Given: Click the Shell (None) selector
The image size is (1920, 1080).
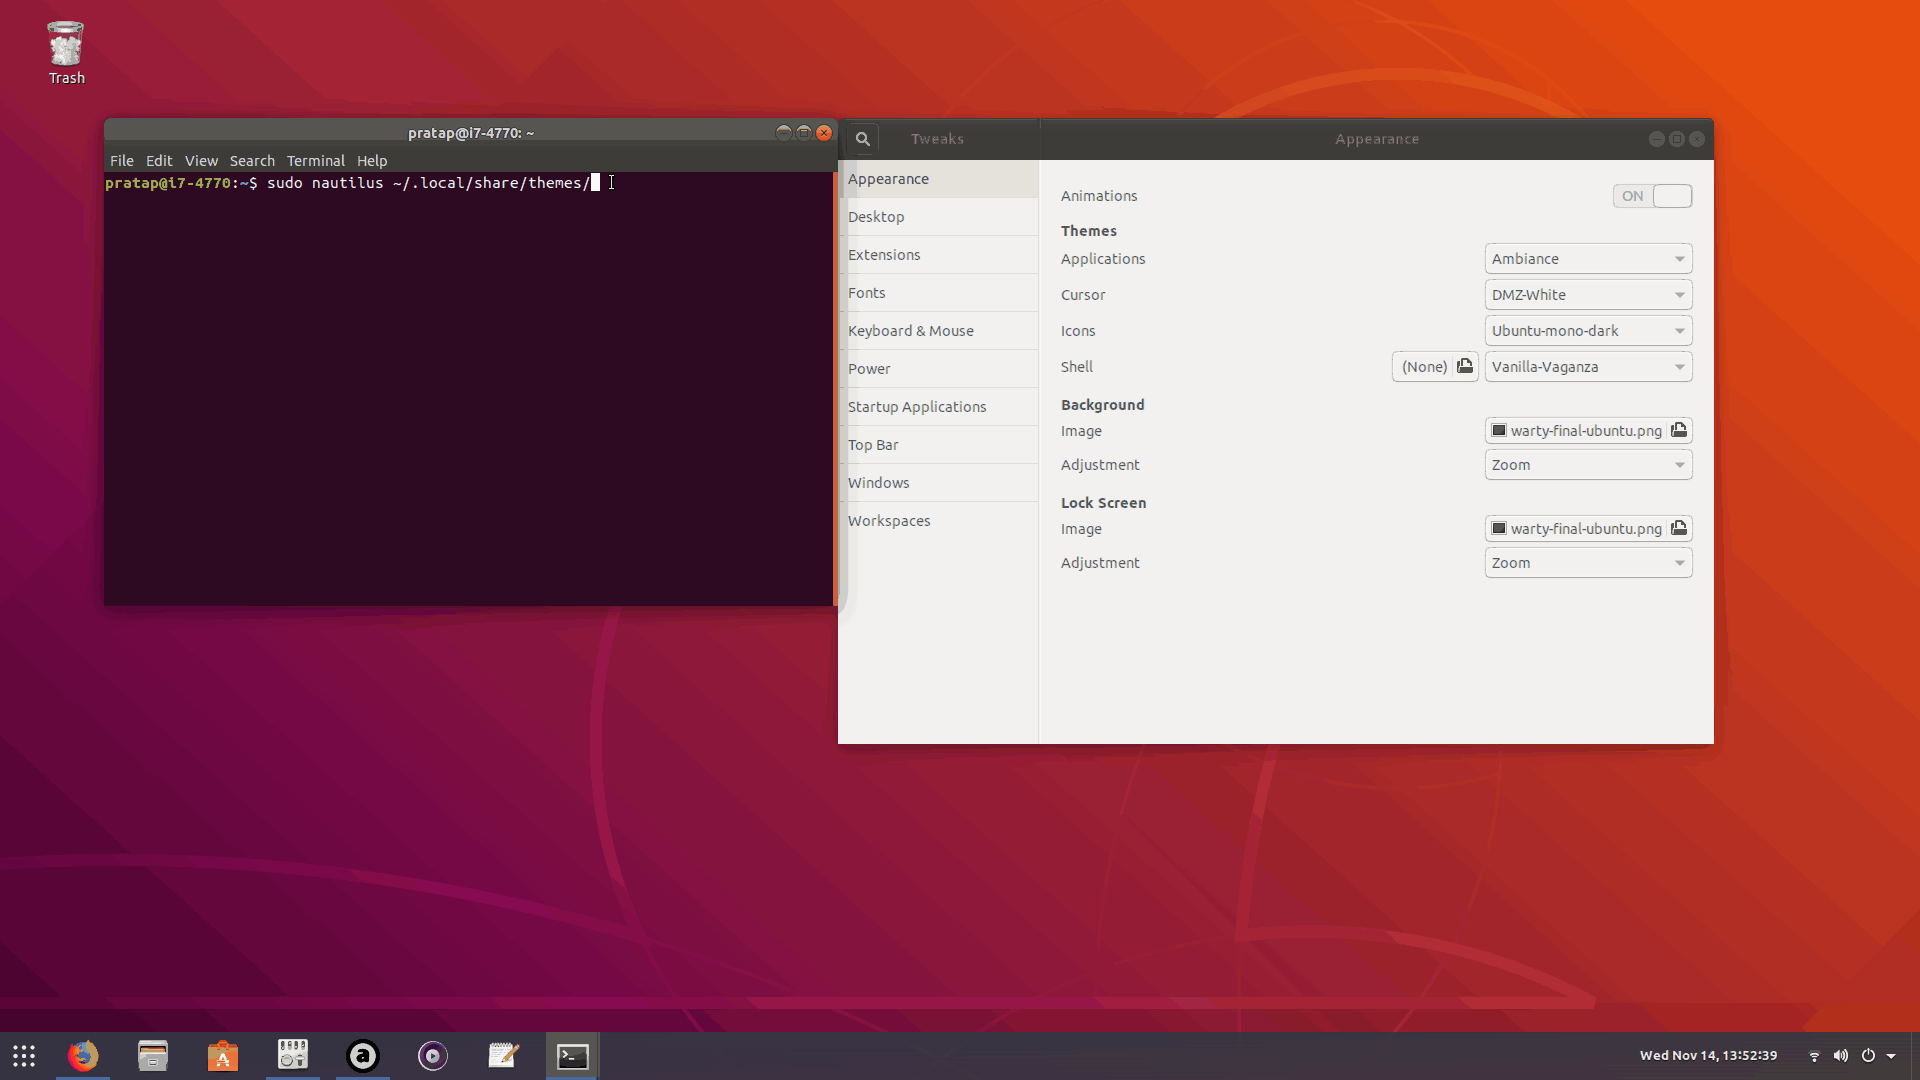Looking at the screenshot, I should point(1425,366).
